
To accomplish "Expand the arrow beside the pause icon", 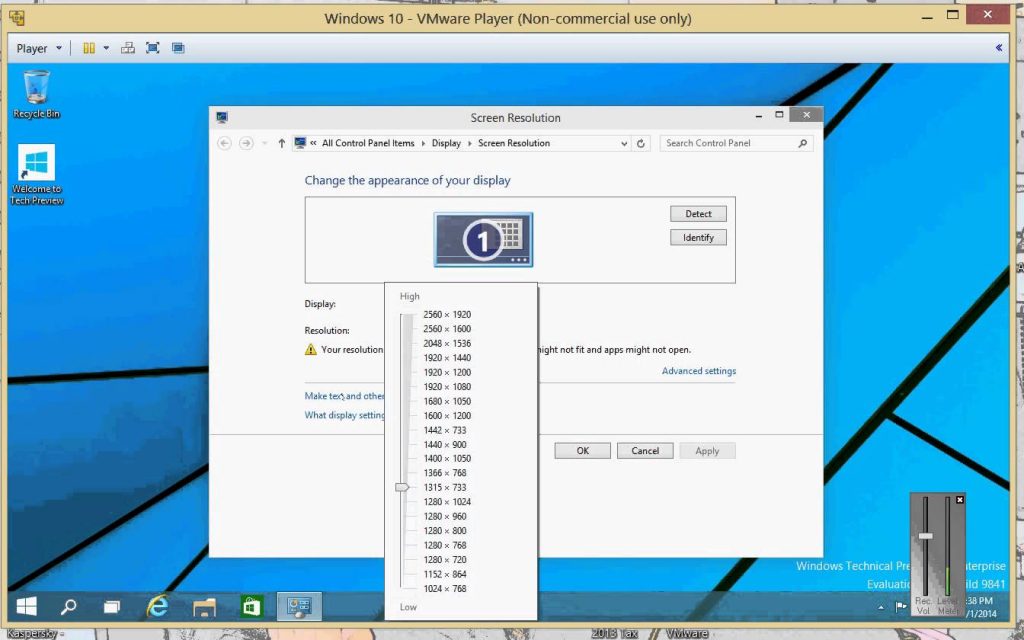I will (x=106, y=48).
